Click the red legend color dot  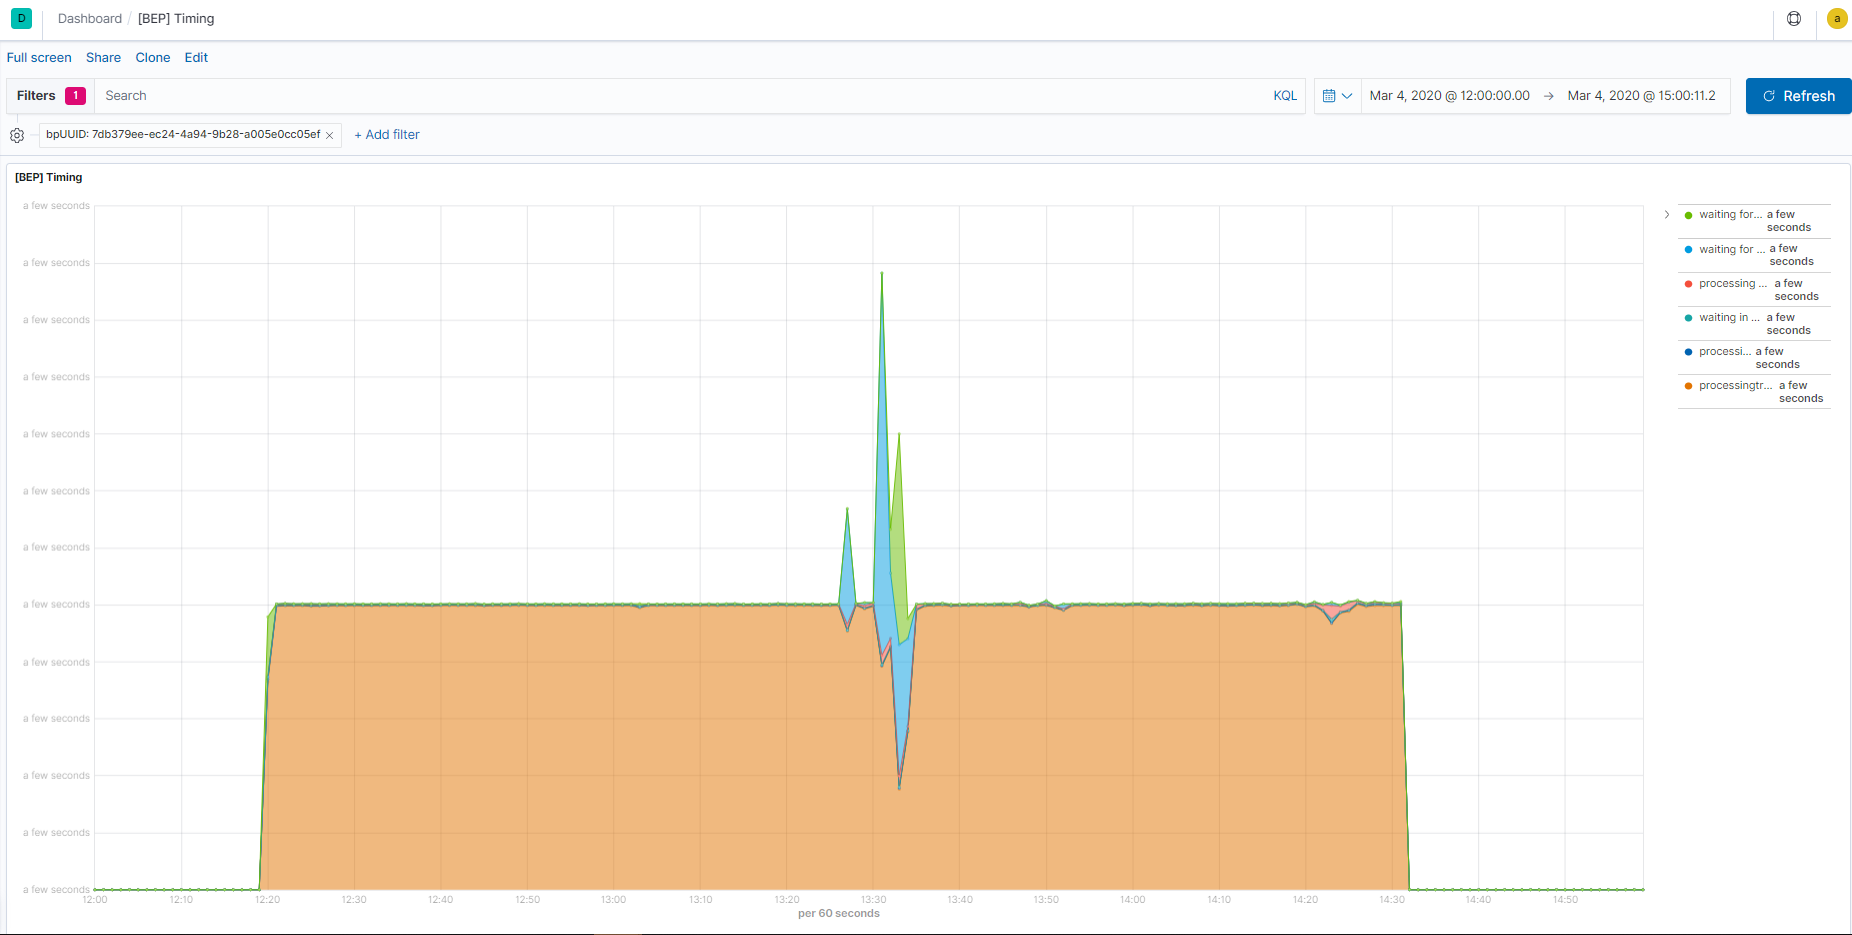tap(1688, 284)
